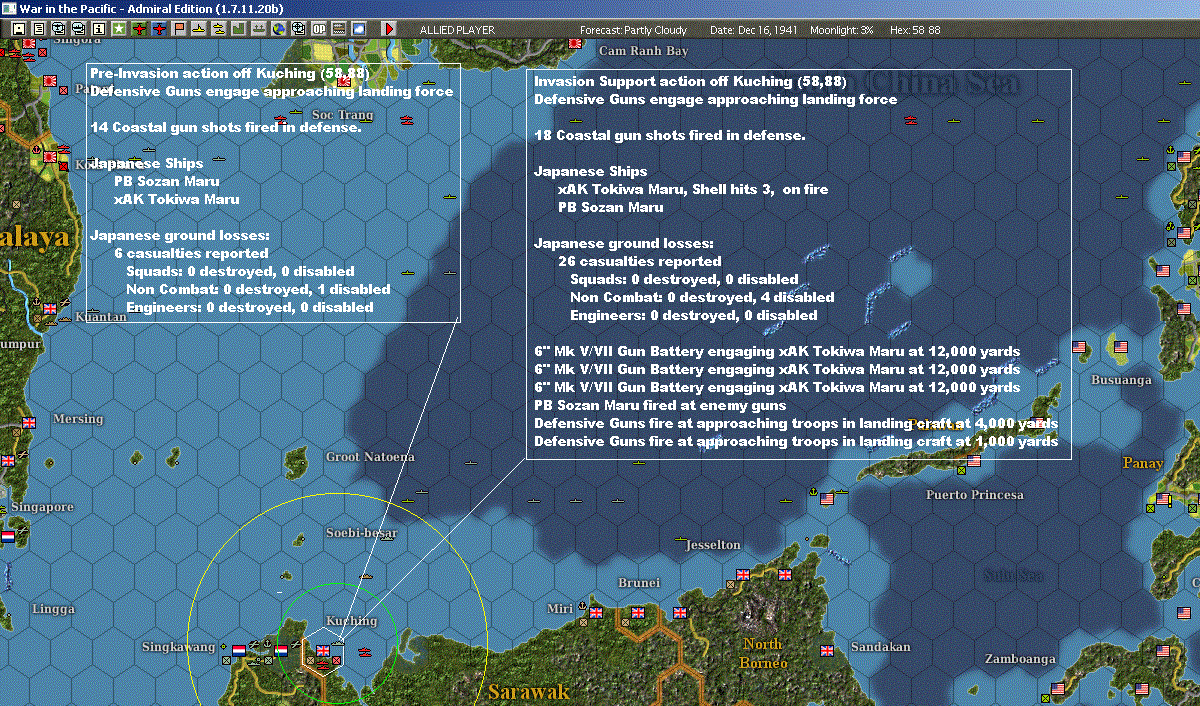
Task: Click the Soebi-besar island label
Action: click(361, 533)
